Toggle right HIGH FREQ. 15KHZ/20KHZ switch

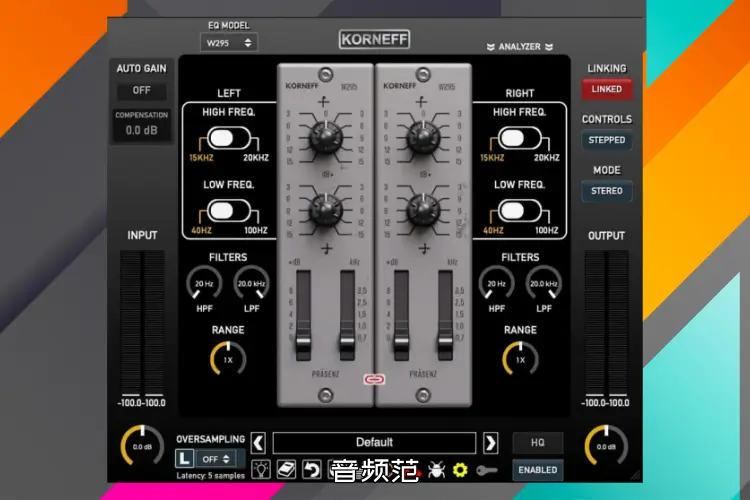click(519, 138)
